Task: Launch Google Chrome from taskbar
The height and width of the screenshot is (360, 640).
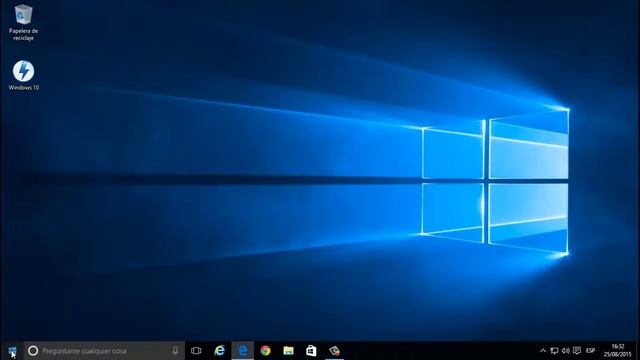Action: pos(266,351)
